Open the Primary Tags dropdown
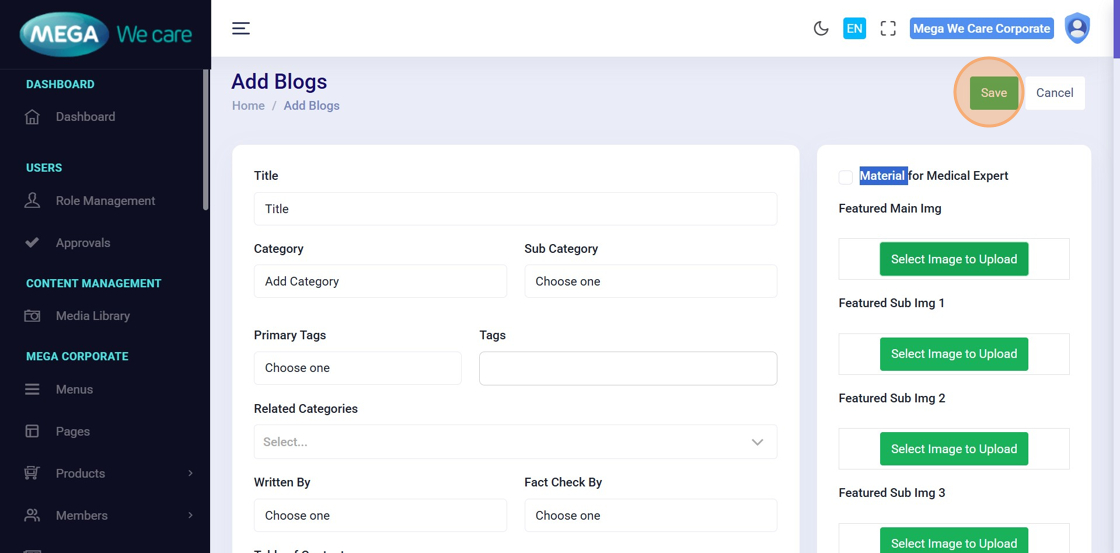 pos(357,368)
